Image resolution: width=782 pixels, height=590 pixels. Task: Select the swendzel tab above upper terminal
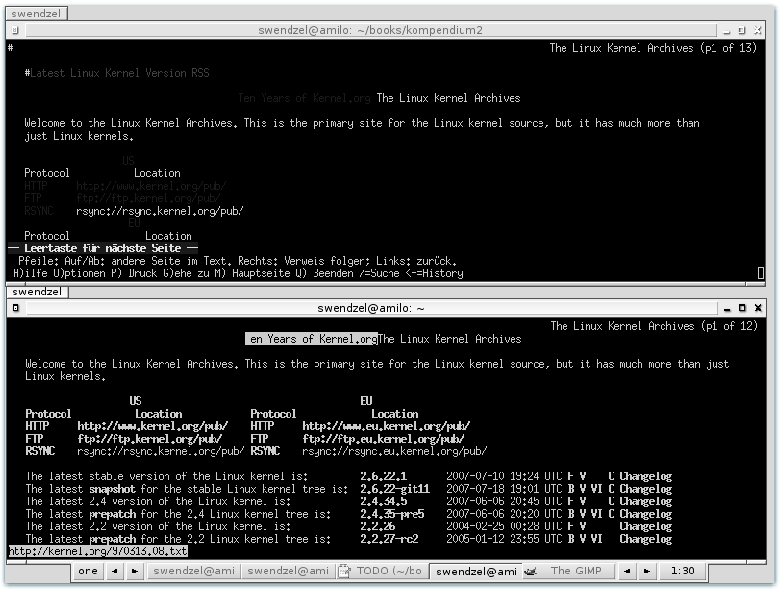pyautogui.click(x=37, y=15)
